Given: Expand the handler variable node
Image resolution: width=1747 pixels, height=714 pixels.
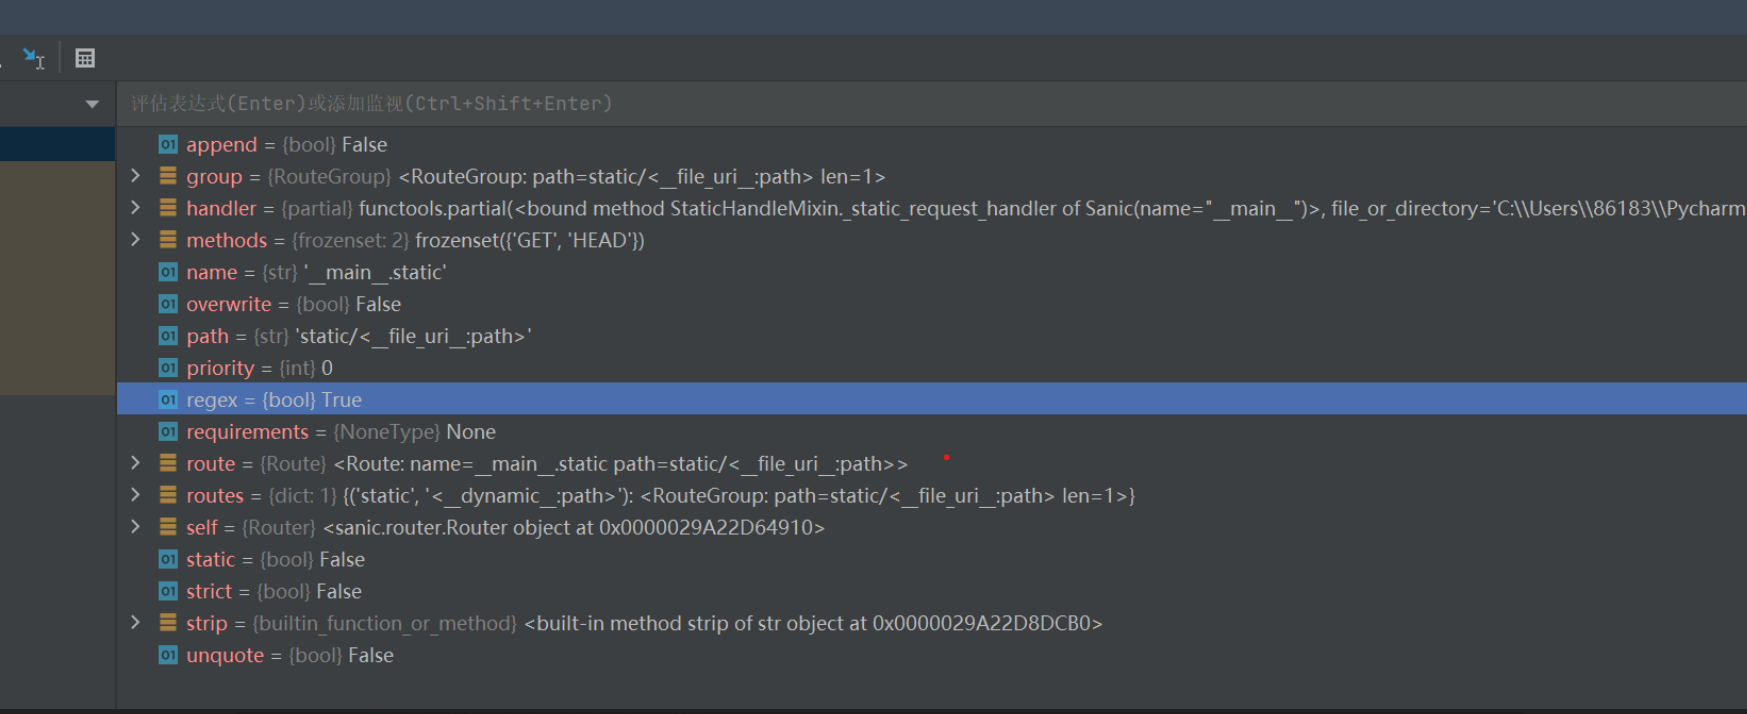Looking at the screenshot, I should click(x=136, y=208).
